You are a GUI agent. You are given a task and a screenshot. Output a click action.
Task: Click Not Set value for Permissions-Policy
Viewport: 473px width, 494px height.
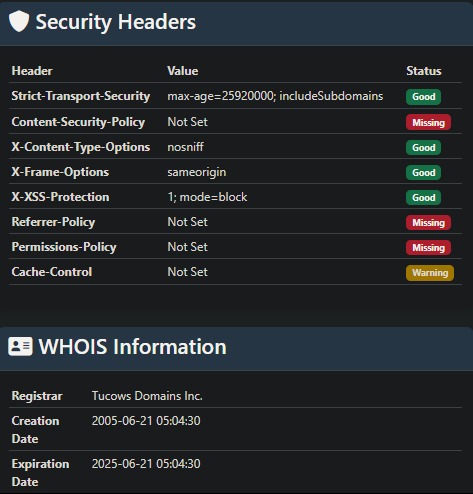187,247
